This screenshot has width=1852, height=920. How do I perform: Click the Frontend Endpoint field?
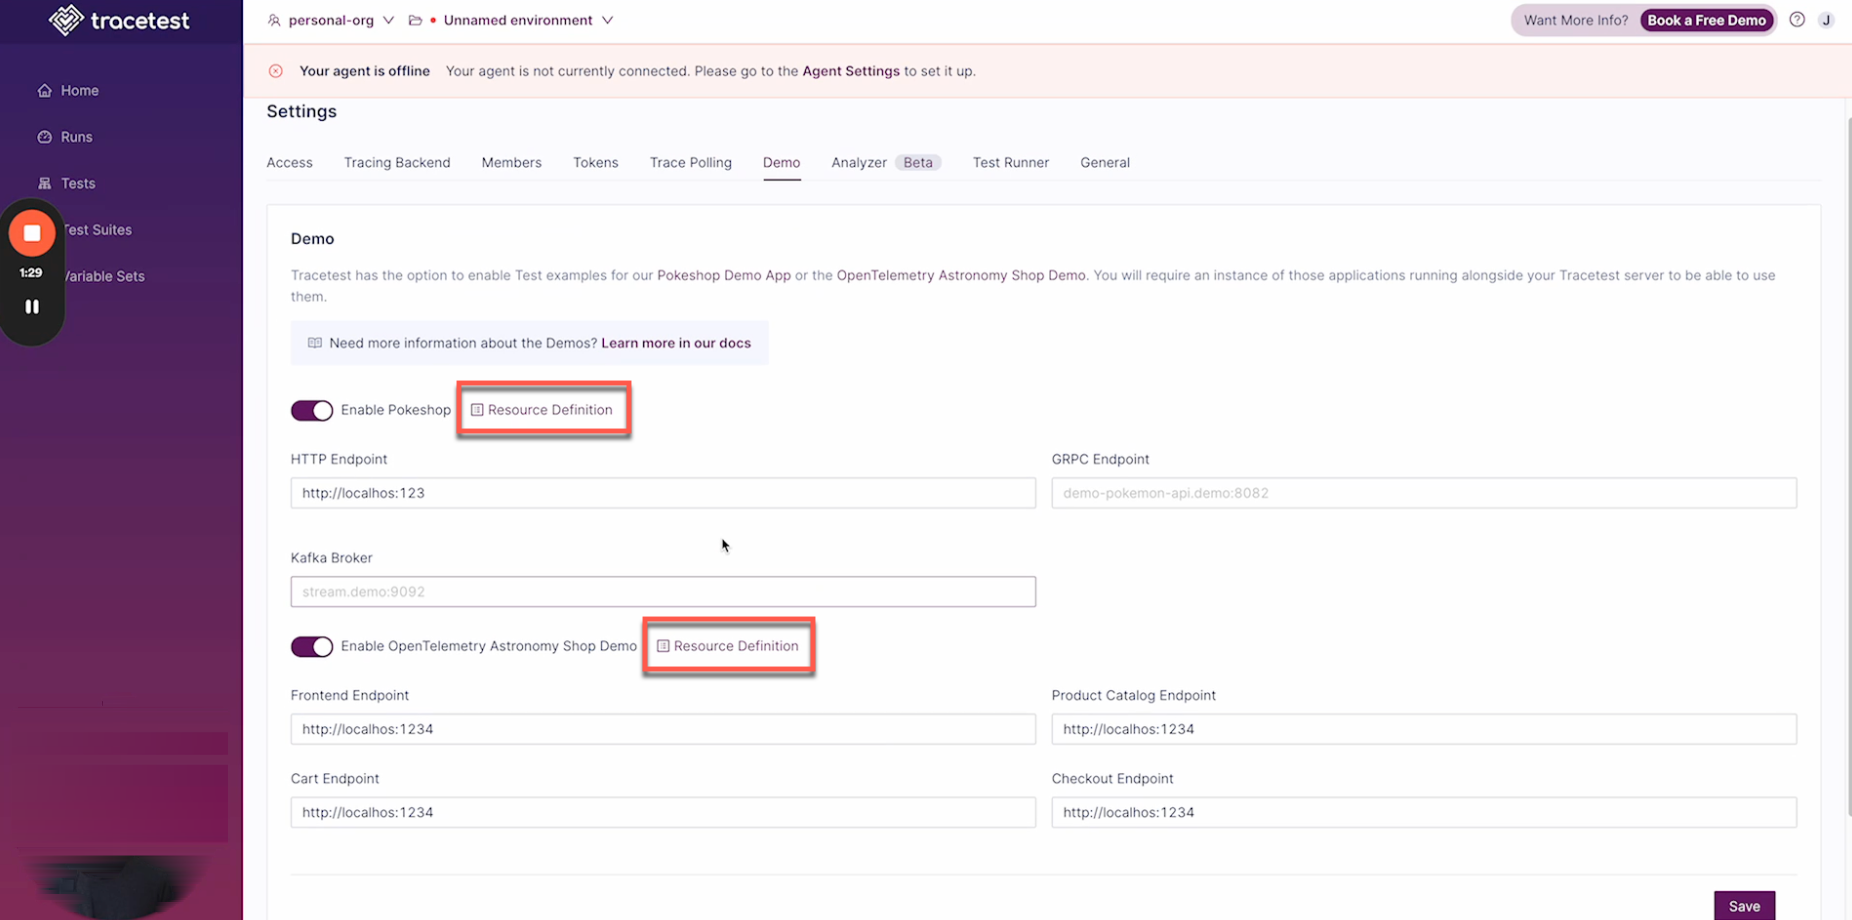663,729
